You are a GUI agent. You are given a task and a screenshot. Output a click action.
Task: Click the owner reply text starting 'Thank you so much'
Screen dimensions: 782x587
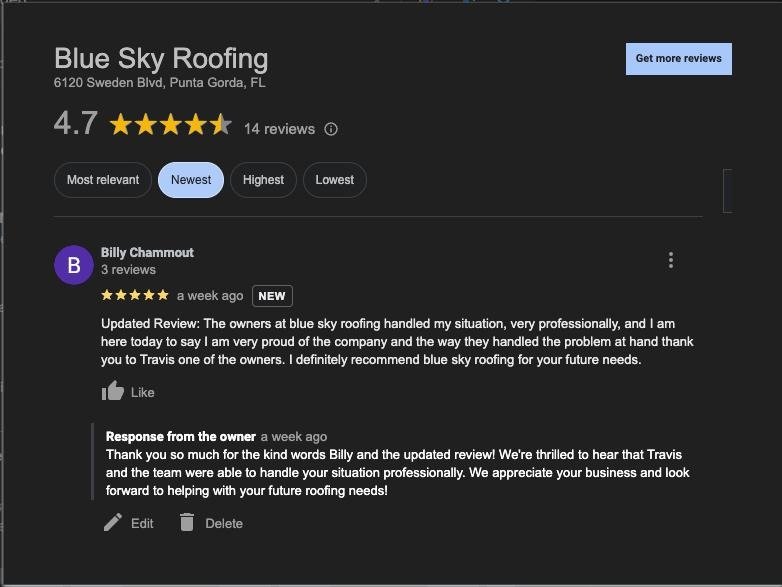click(397, 473)
